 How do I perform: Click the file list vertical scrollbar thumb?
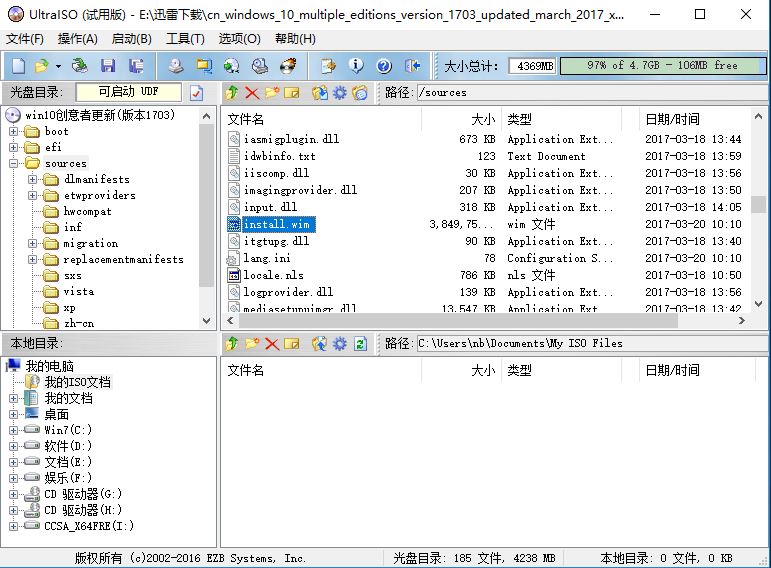(x=759, y=204)
